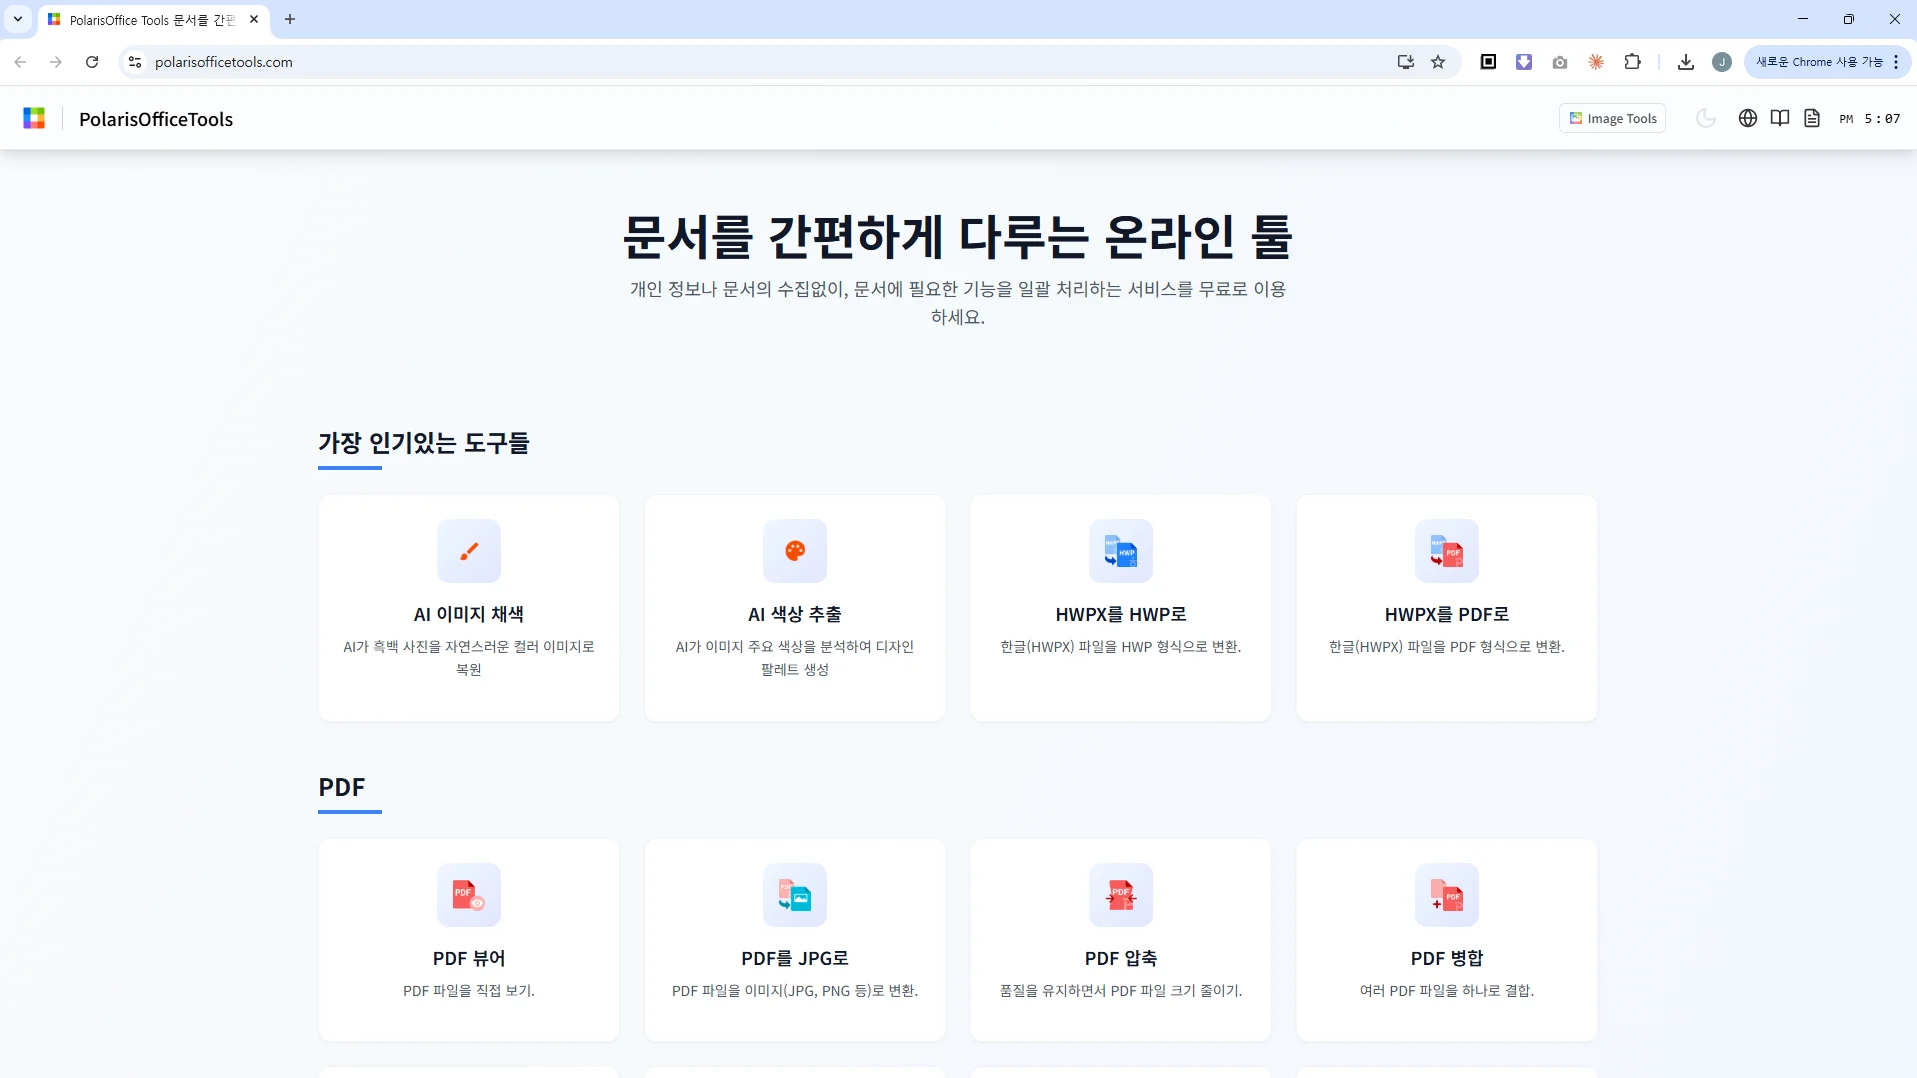The height and width of the screenshot is (1078, 1917).
Task: Click 여러 PDF 파일을 하나로 결합 text
Action: point(1447,991)
